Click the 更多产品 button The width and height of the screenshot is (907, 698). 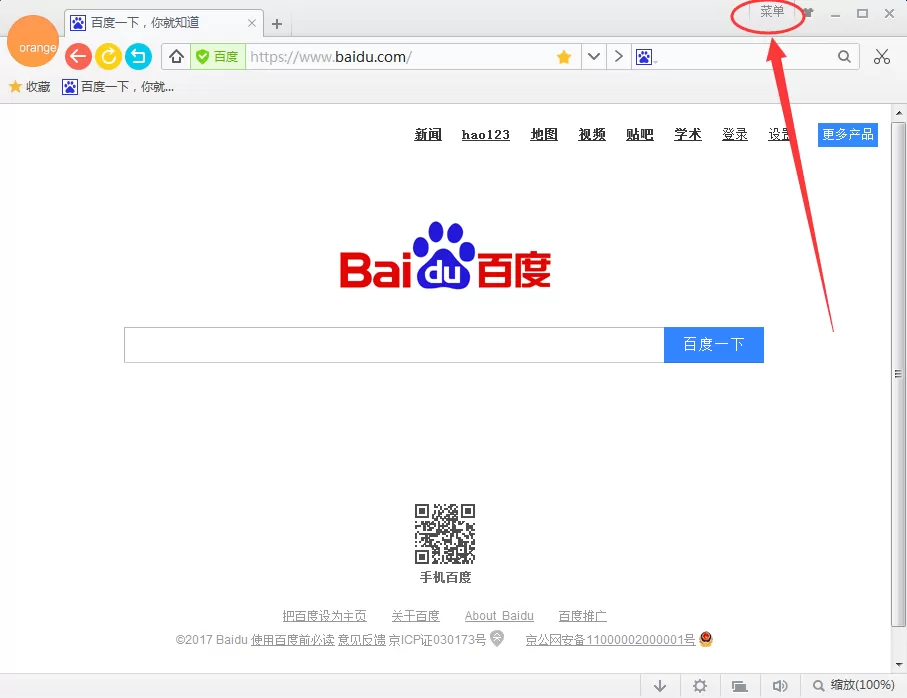(x=847, y=135)
